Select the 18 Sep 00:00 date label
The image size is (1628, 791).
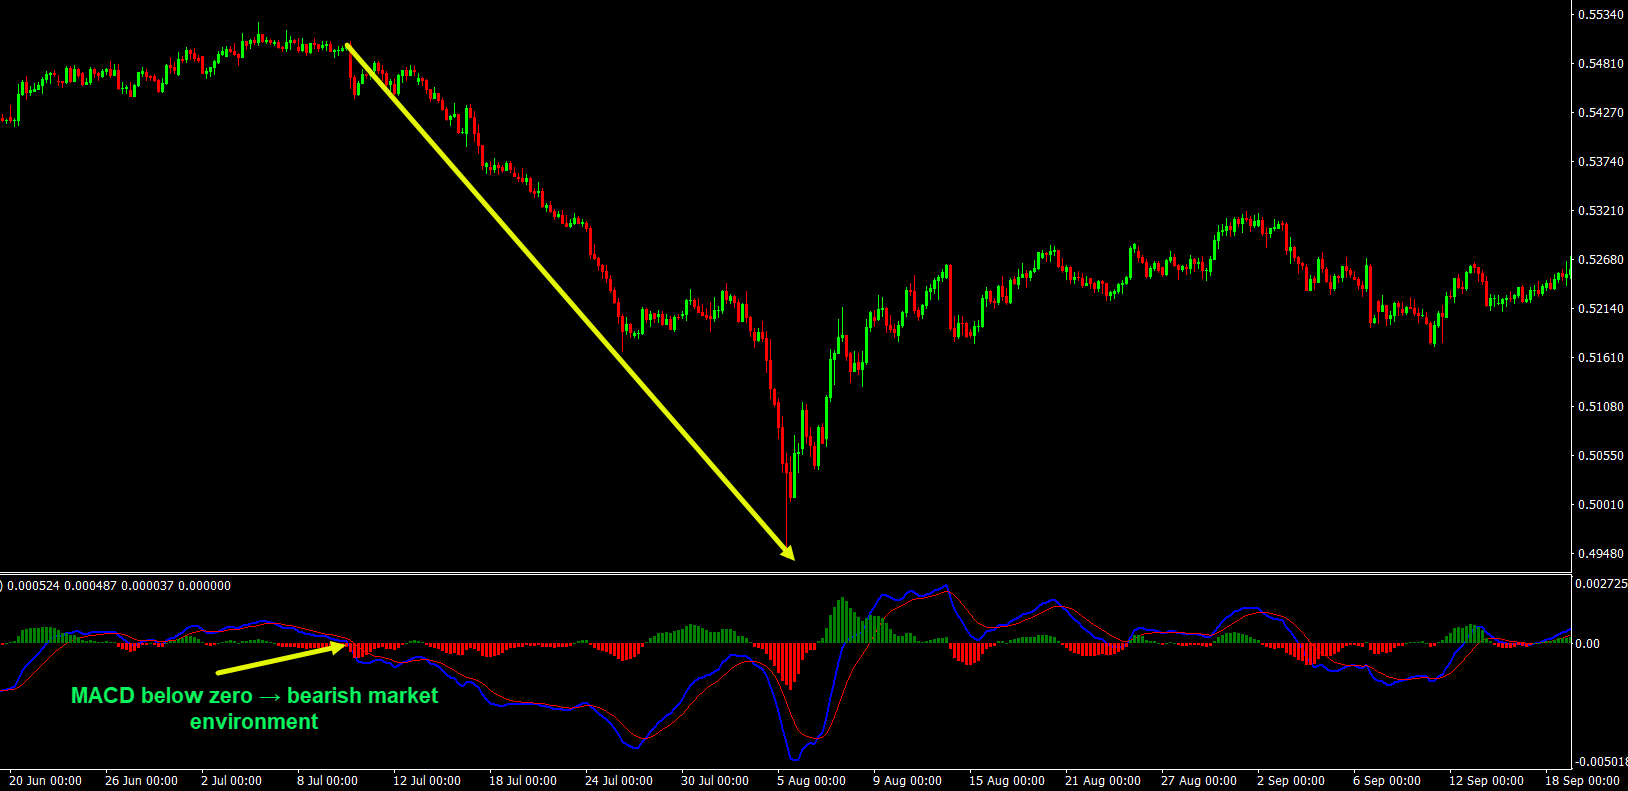point(1582,781)
